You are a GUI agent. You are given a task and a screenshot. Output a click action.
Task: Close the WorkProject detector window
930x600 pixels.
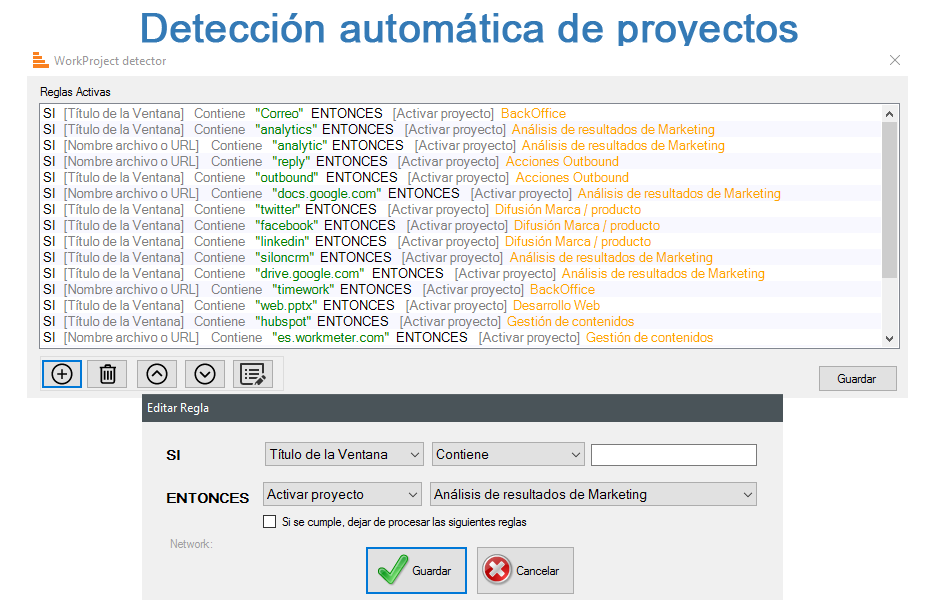(895, 60)
